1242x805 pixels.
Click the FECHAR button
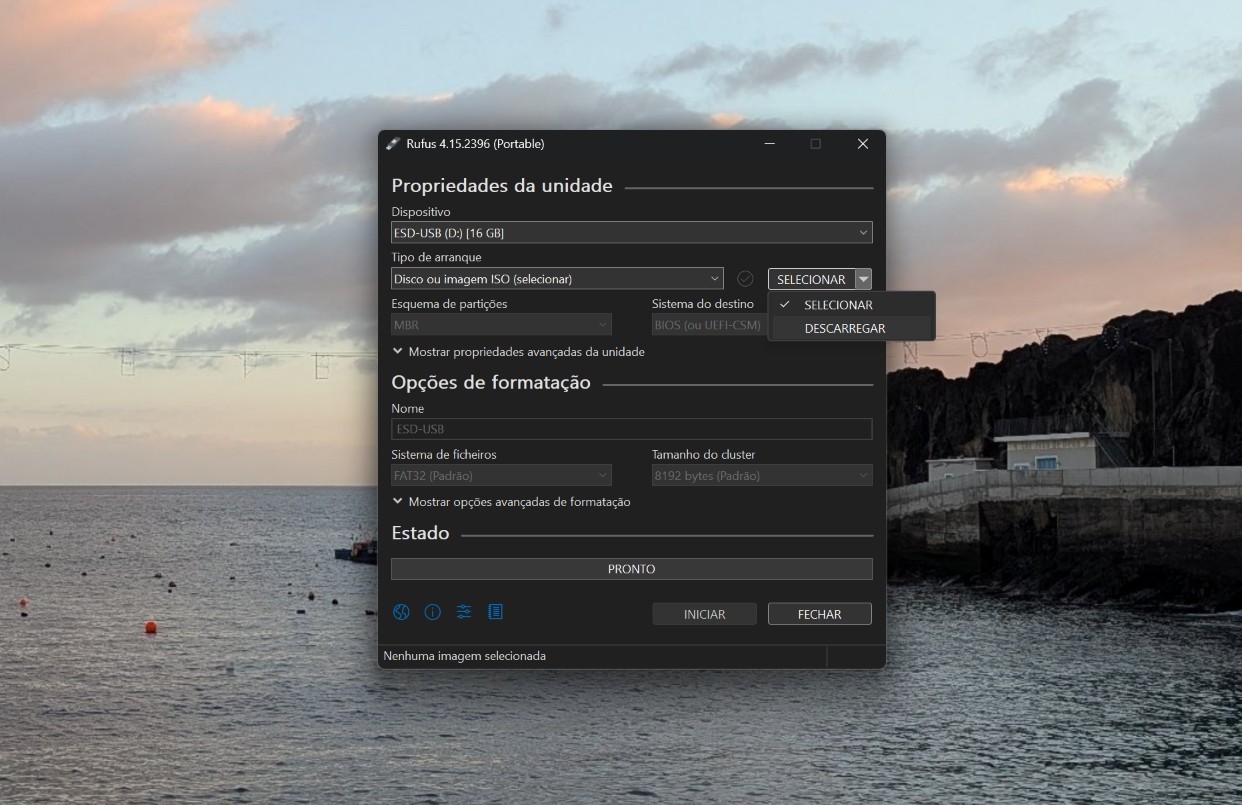click(820, 614)
